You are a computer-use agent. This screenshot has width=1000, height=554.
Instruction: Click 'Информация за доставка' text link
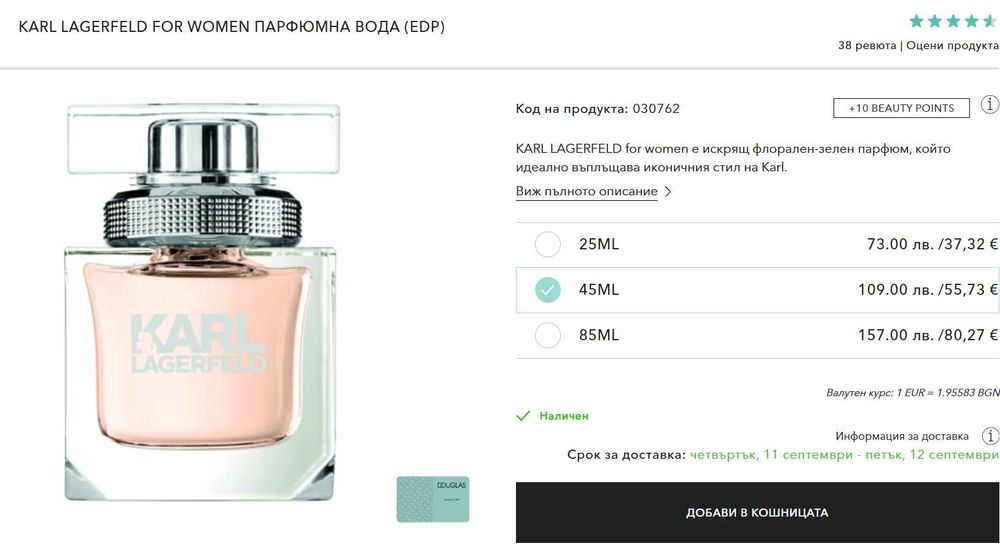coord(902,436)
